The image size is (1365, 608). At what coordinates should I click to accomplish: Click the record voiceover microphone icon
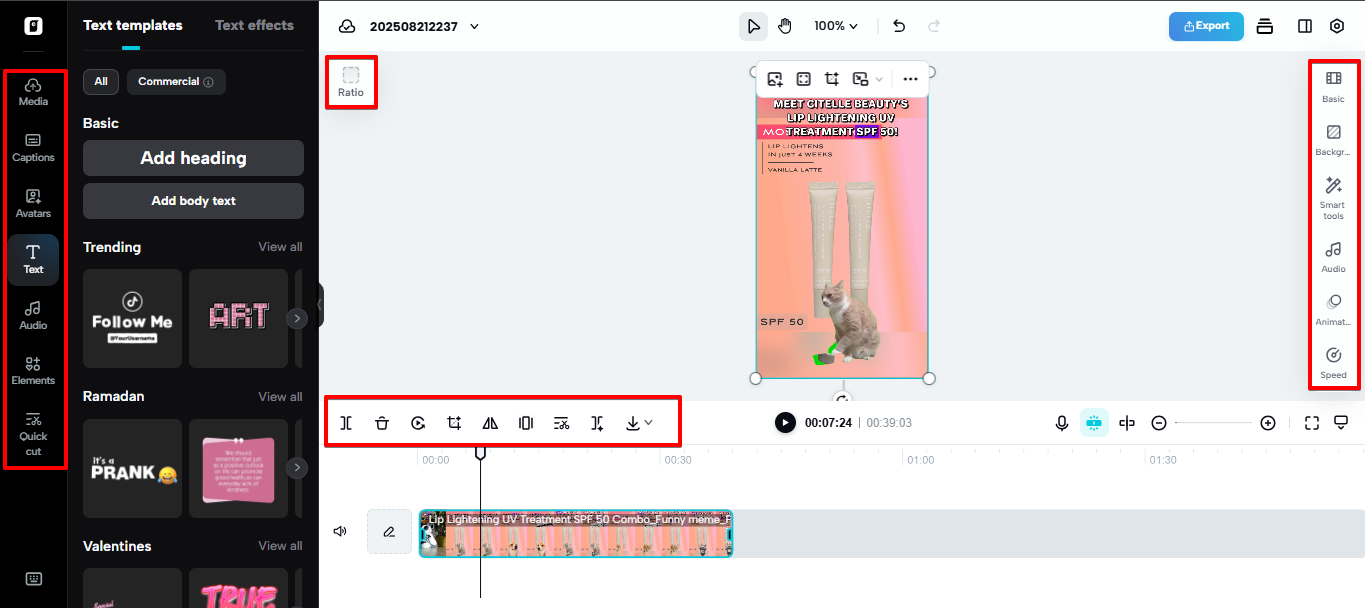pyautogui.click(x=1062, y=423)
